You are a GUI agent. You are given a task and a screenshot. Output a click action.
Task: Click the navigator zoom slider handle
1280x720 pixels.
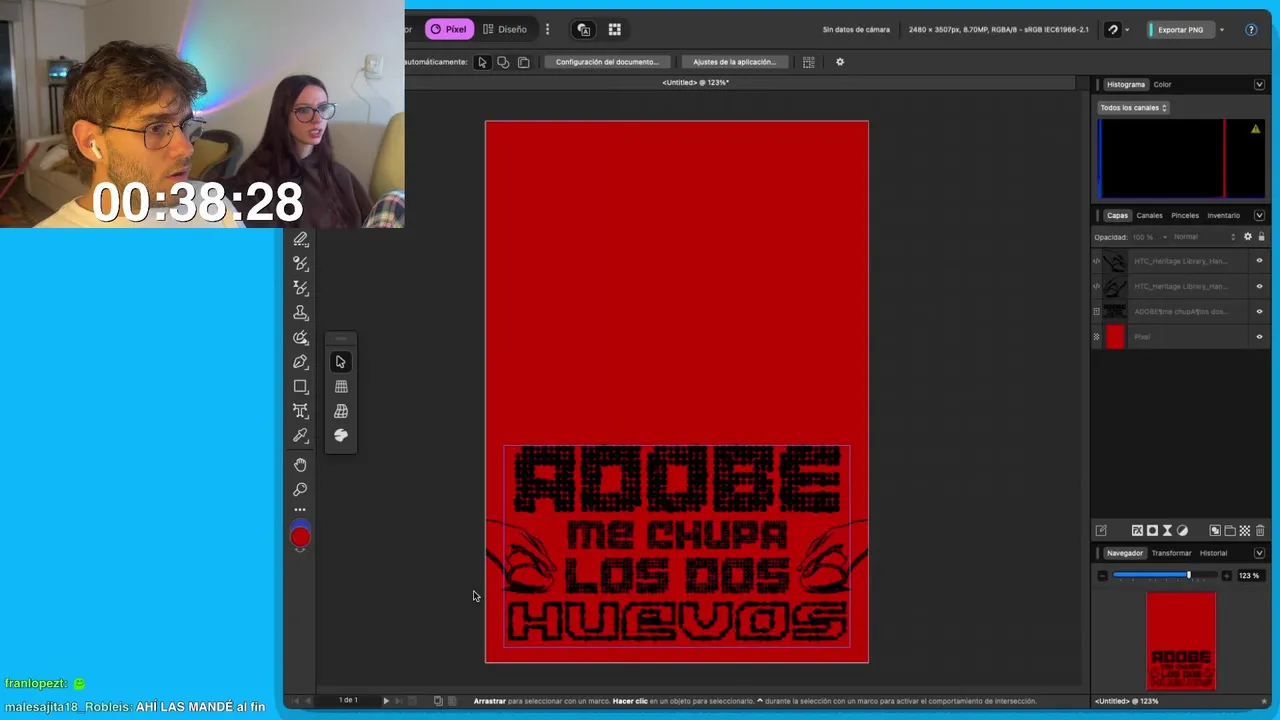point(1189,575)
